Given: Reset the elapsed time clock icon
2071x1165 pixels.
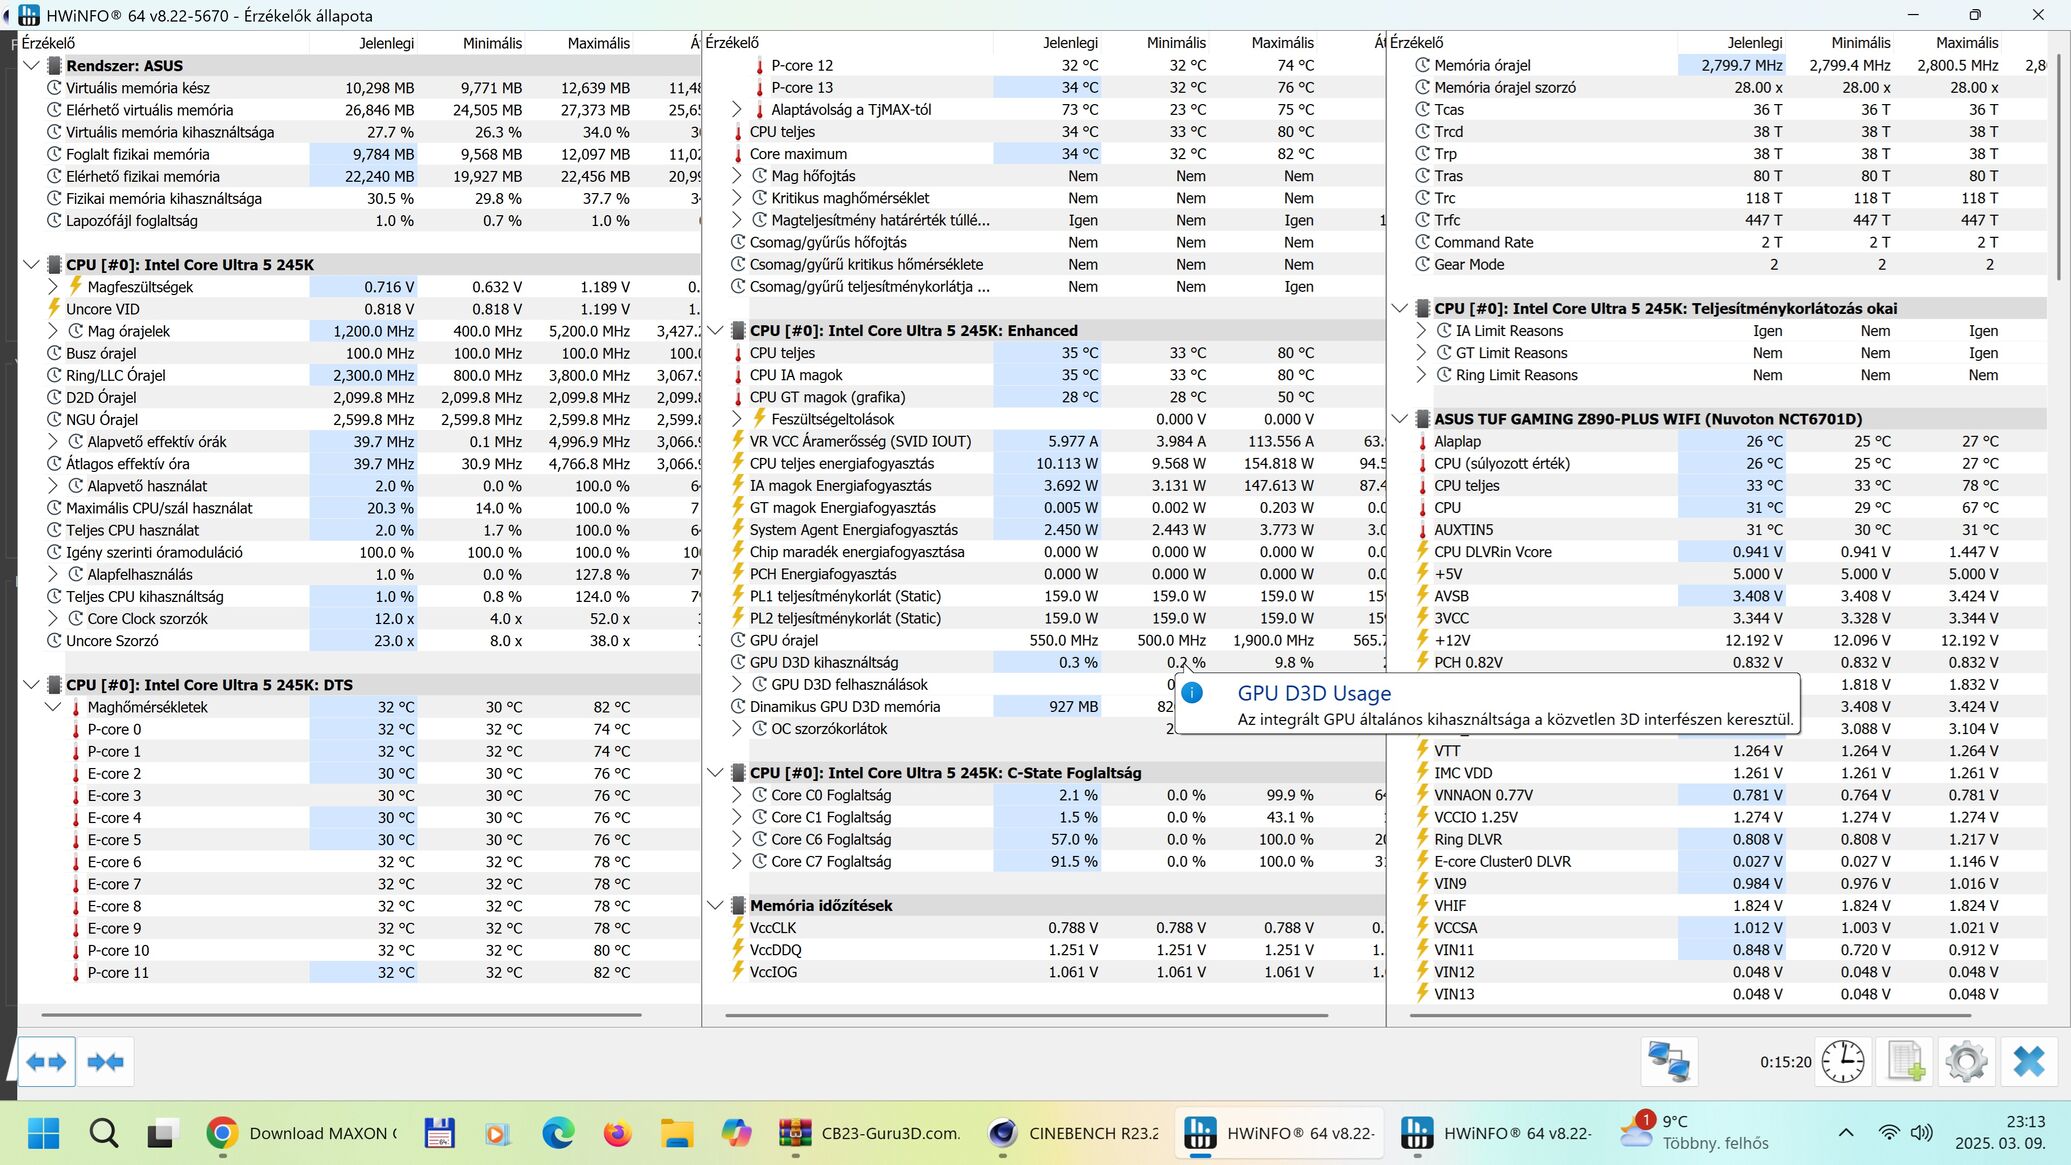Looking at the screenshot, I should pos(1842,1062).
